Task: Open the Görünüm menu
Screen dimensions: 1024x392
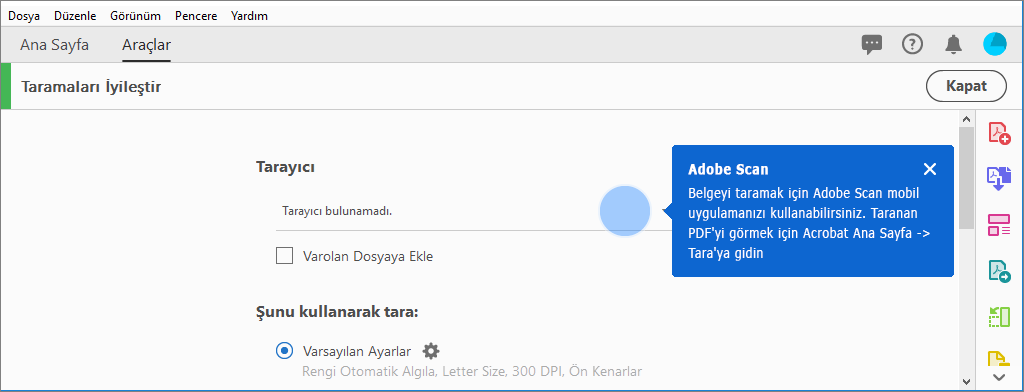Action: tap(135, 16)
